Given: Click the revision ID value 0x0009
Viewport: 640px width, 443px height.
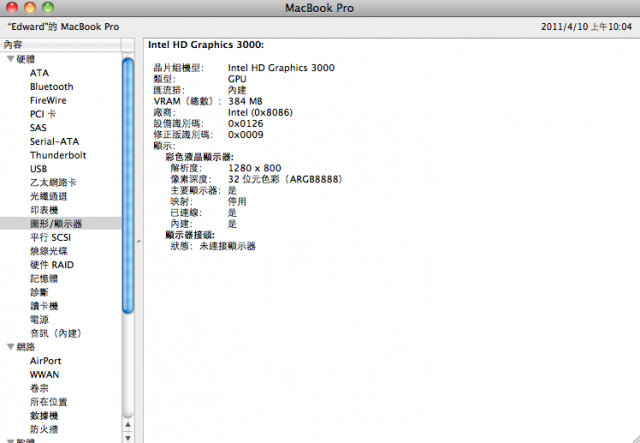Looking at the screenshot, I should [x=245, y=135].
